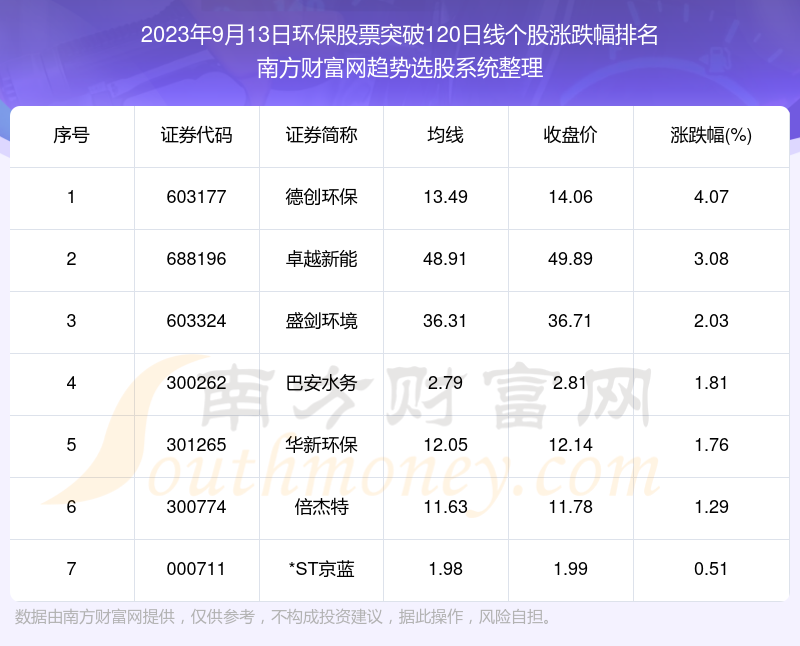
Task: Click average value 1.98
Action: pyautogui.click(x=445, y=569)
